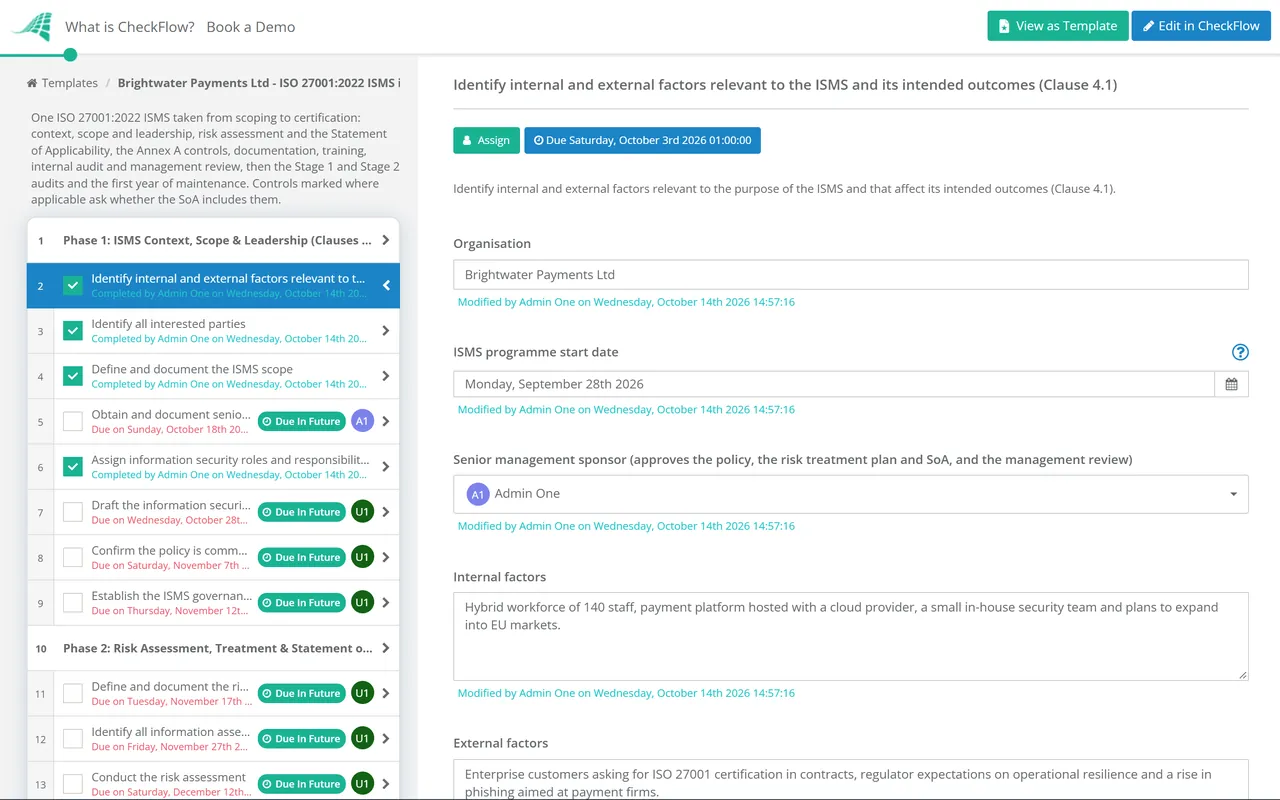Click Due In Future badge on task 7

click(x=301, y=512)
